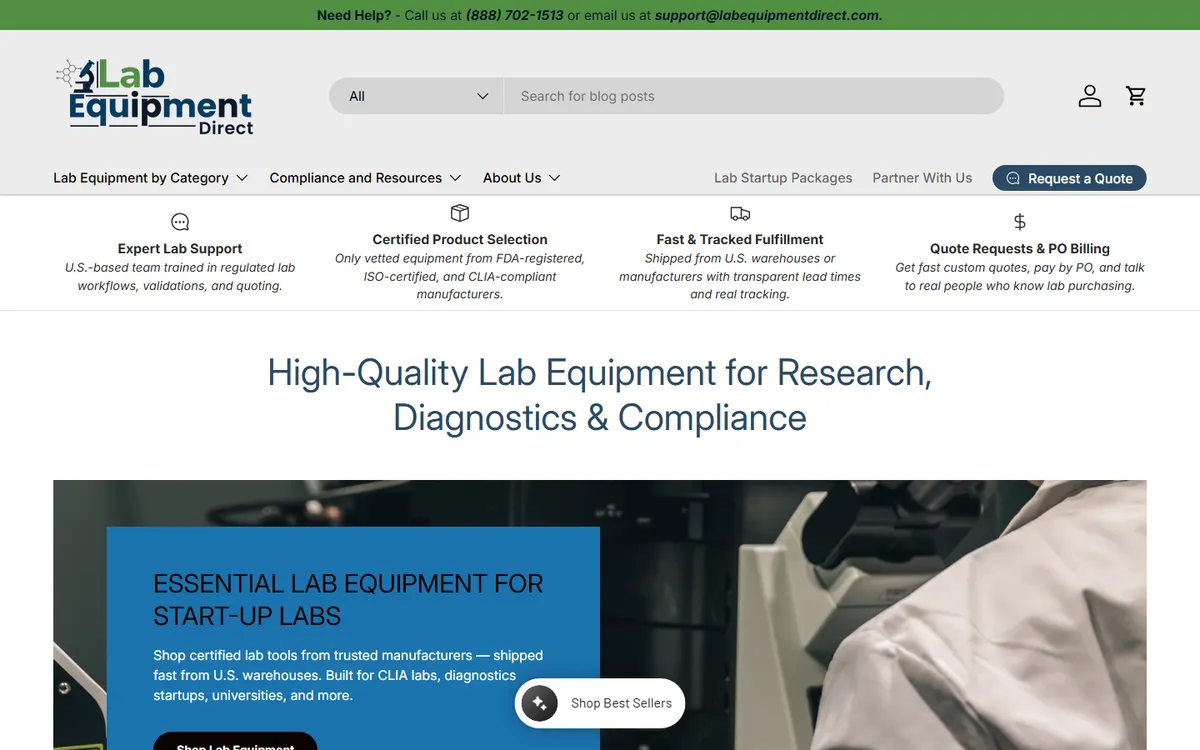Click the Fast & Tracked Fulfillment truck icon
The image size is (1200, 750).
740,213
